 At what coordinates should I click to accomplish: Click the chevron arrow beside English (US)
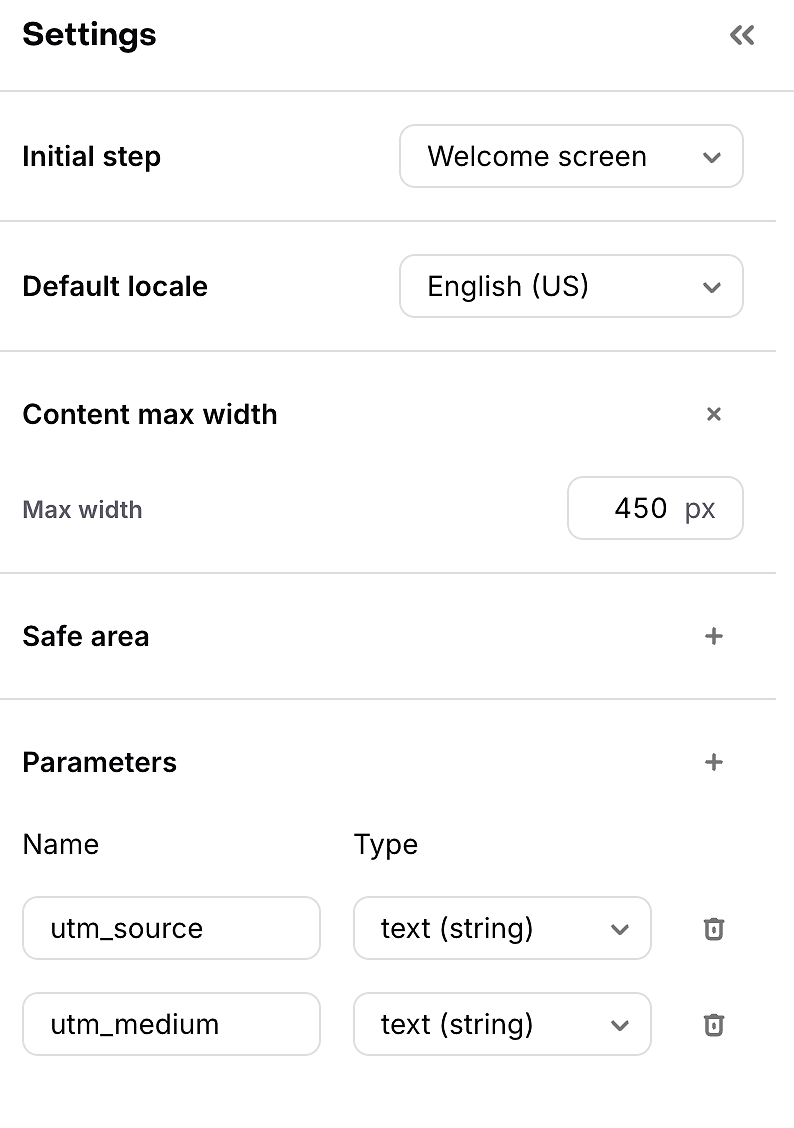711,288
